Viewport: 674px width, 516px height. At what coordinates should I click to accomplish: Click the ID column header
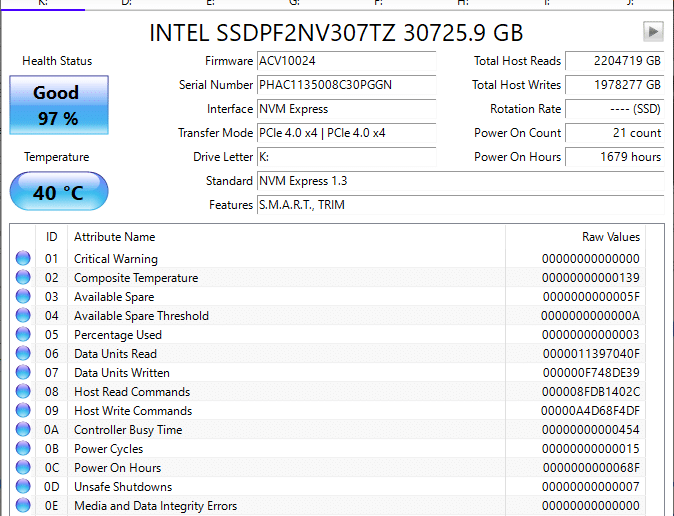point(52,237)
